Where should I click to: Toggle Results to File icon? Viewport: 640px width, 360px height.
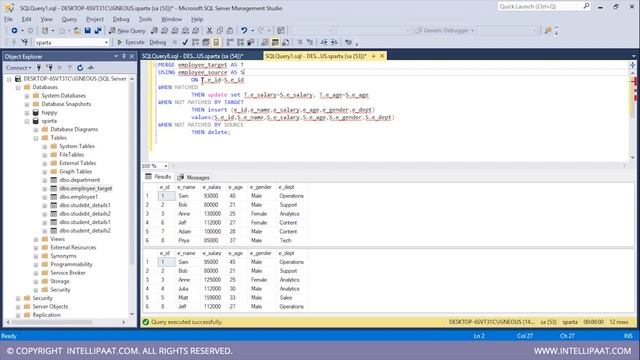tap(286, 42)
